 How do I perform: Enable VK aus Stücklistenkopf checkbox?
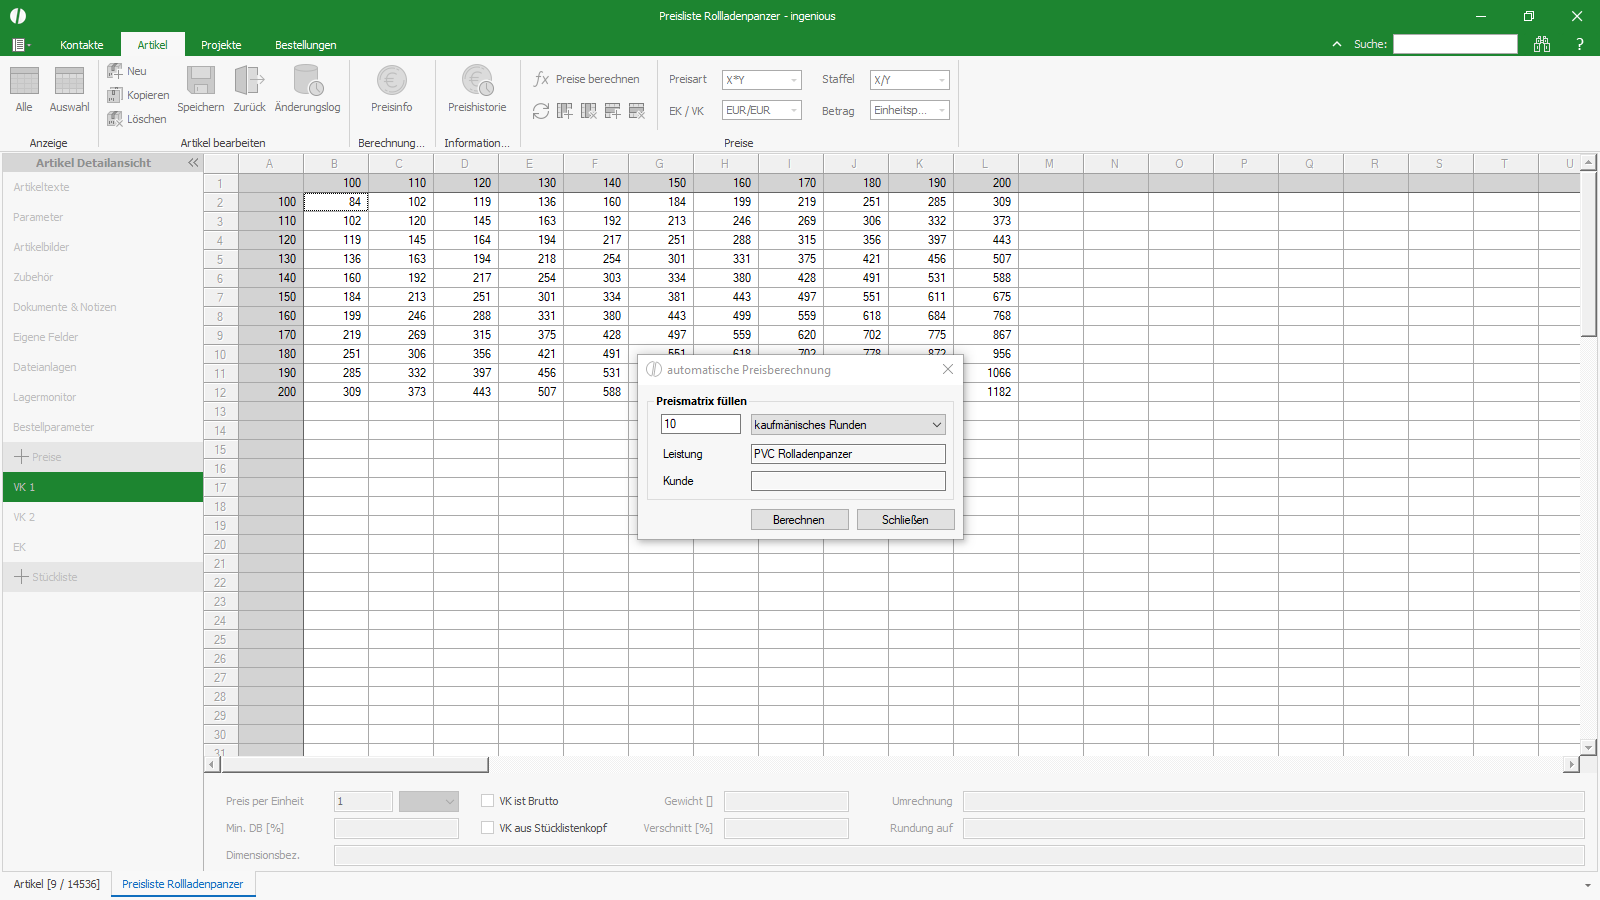pyautogui.click(x=488, y=828)
